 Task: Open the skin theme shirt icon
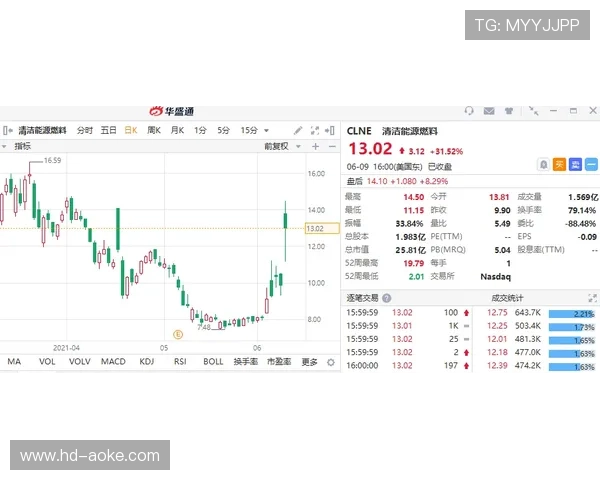pyautogui.click(x=509, y=111)
